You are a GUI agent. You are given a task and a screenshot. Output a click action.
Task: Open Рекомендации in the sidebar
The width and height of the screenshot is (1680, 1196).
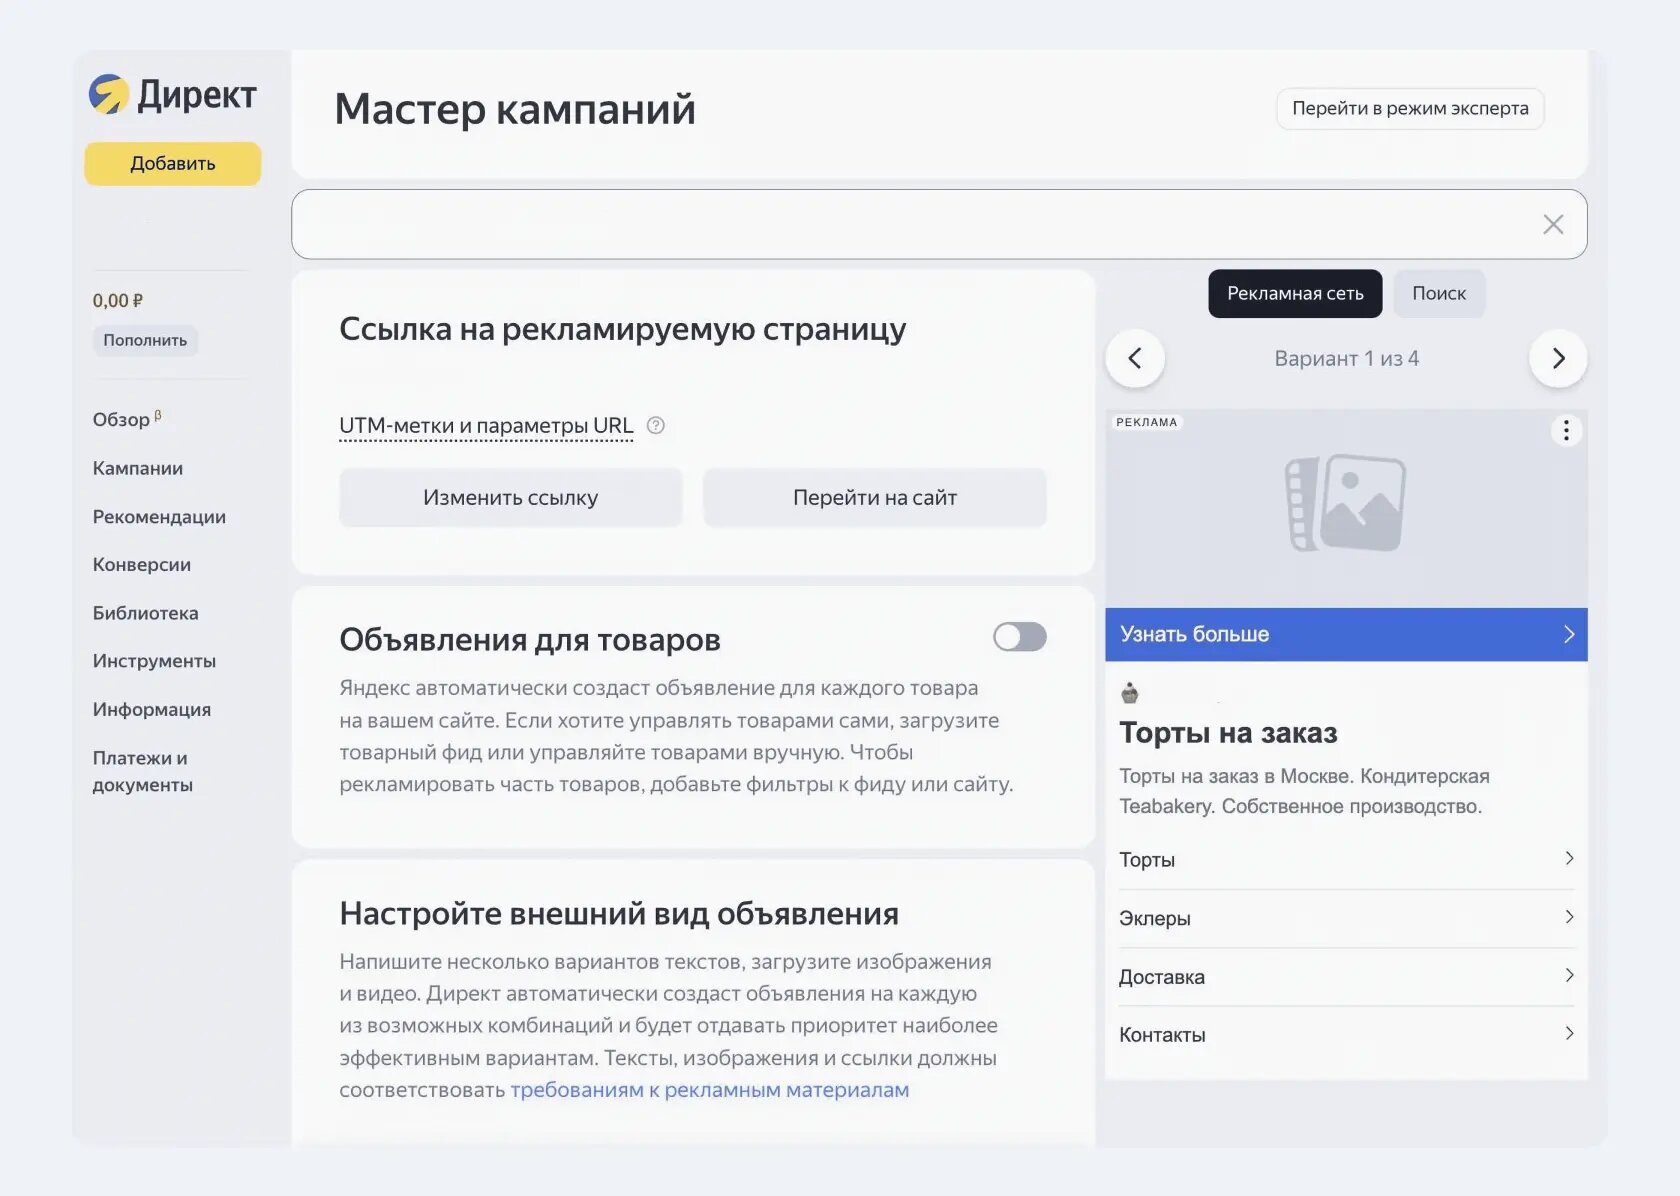tap(159, 517)
